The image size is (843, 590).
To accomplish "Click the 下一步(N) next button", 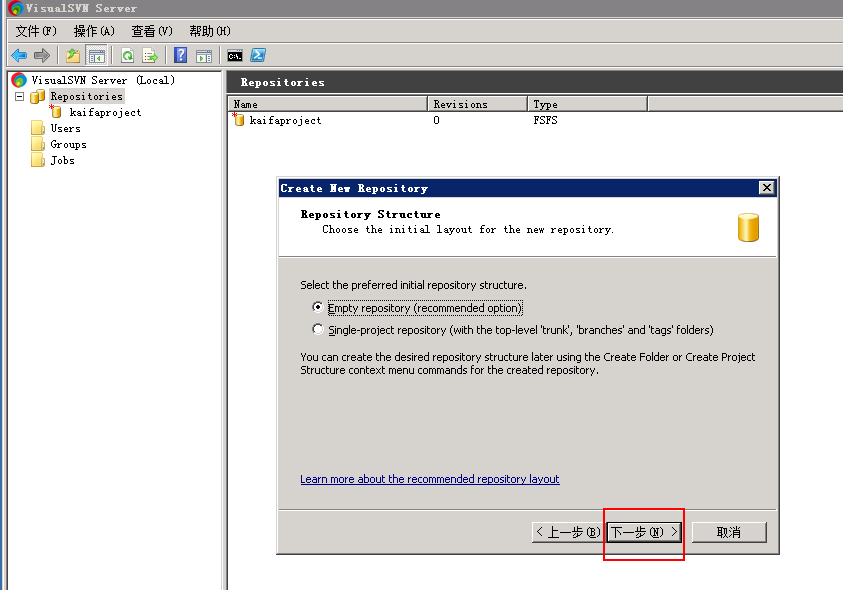I will (644, 532).
